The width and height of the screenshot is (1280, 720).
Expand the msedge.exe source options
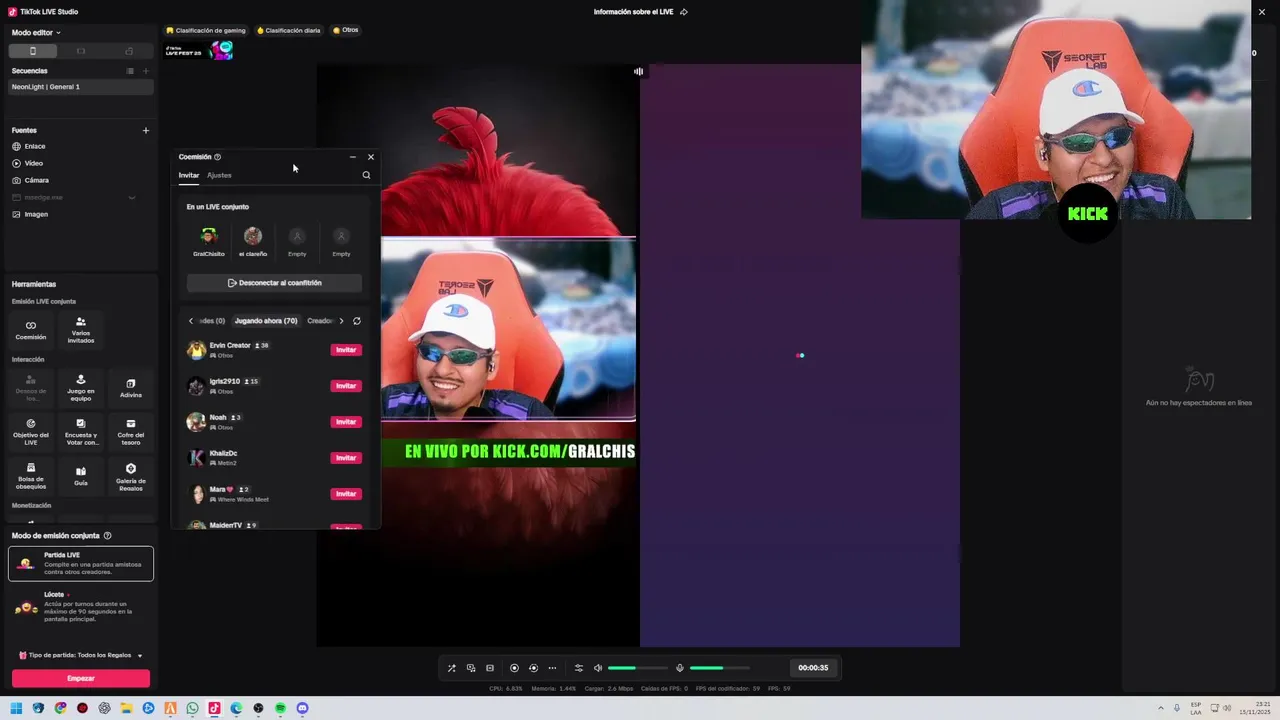pyautogui.click(x=131, y=197)
